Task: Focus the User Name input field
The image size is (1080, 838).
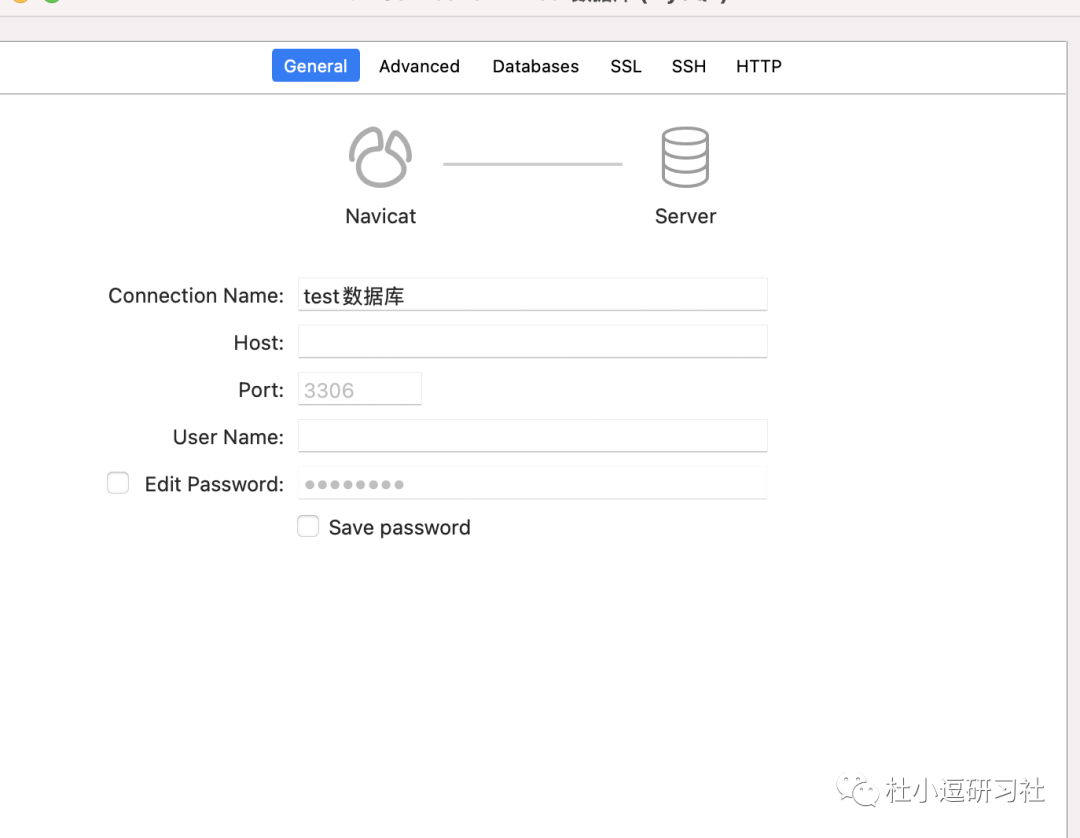Action: pyautogui.click(x=532, y=436)
